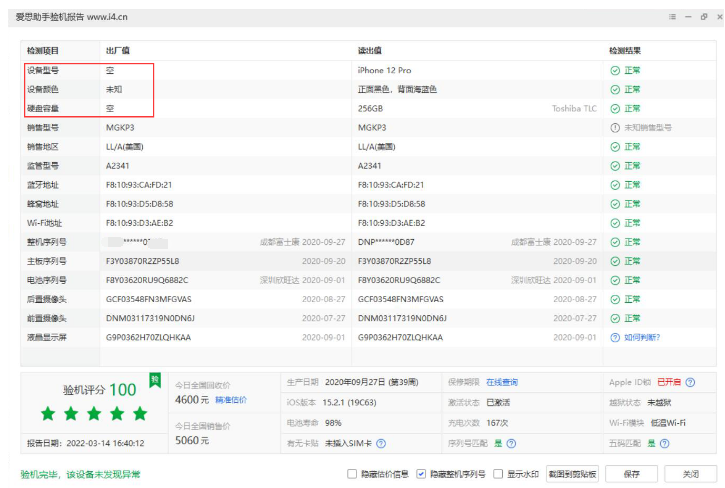
Task: Click the green 验 badge beside the score
Action: coord(155,380)
